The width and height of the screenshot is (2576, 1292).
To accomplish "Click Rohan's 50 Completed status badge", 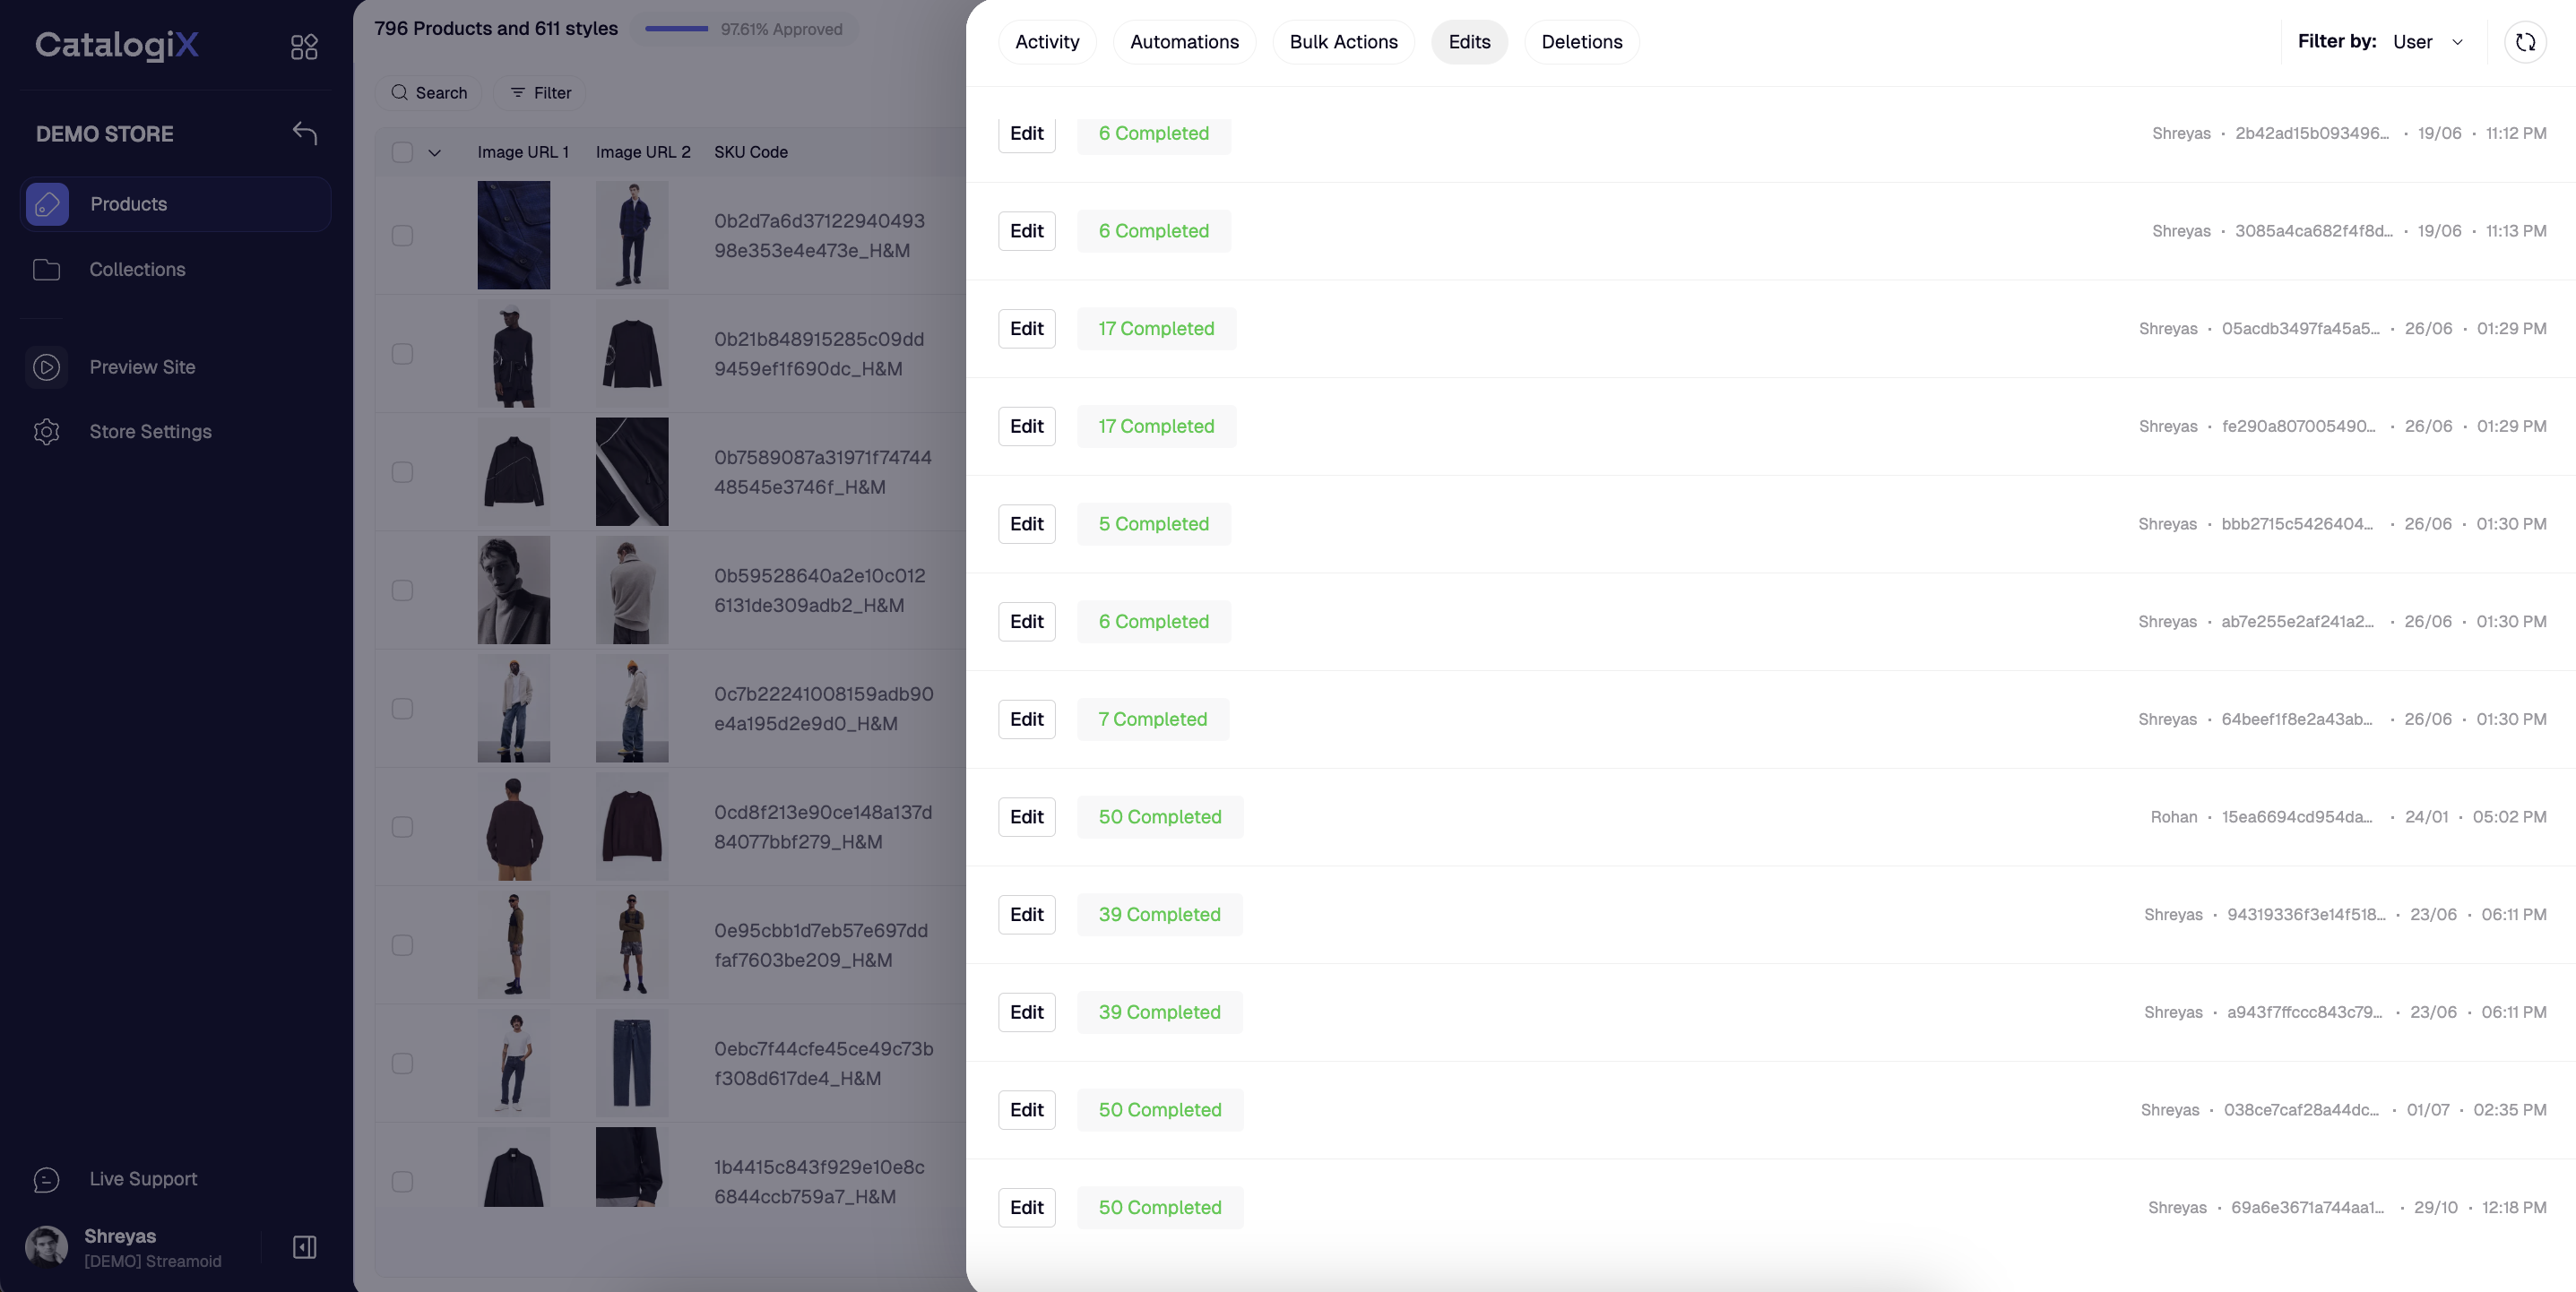I will pyautogui.click(x=1159, y=817).
